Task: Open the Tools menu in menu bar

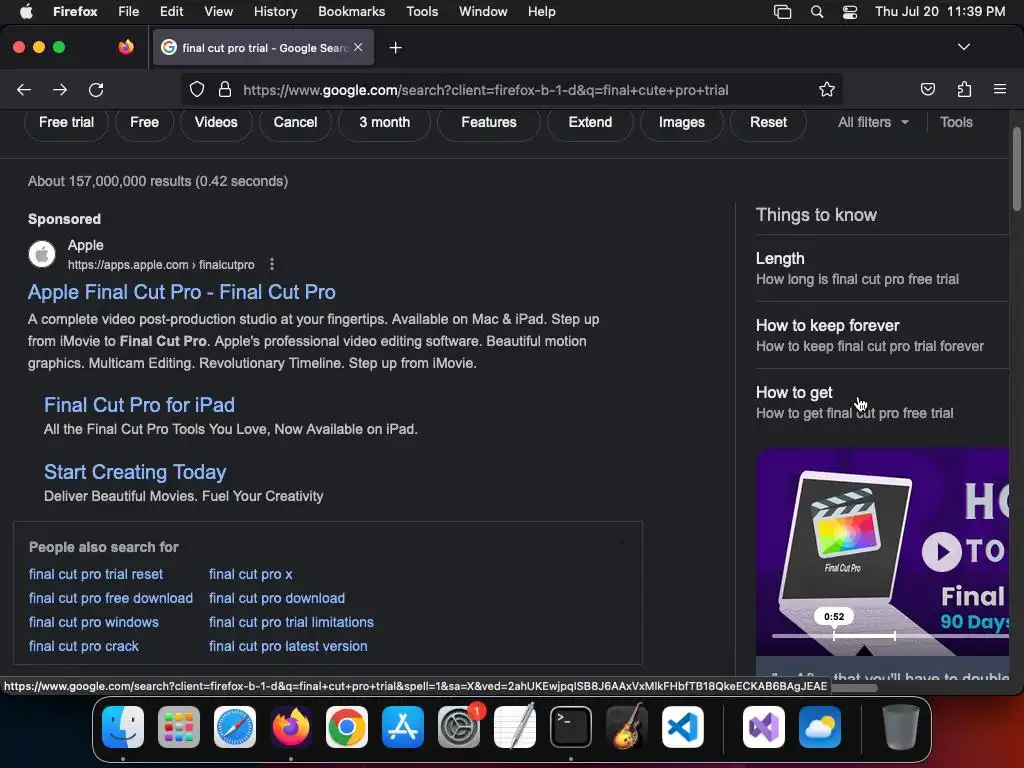Action: (x=422, y=12)
